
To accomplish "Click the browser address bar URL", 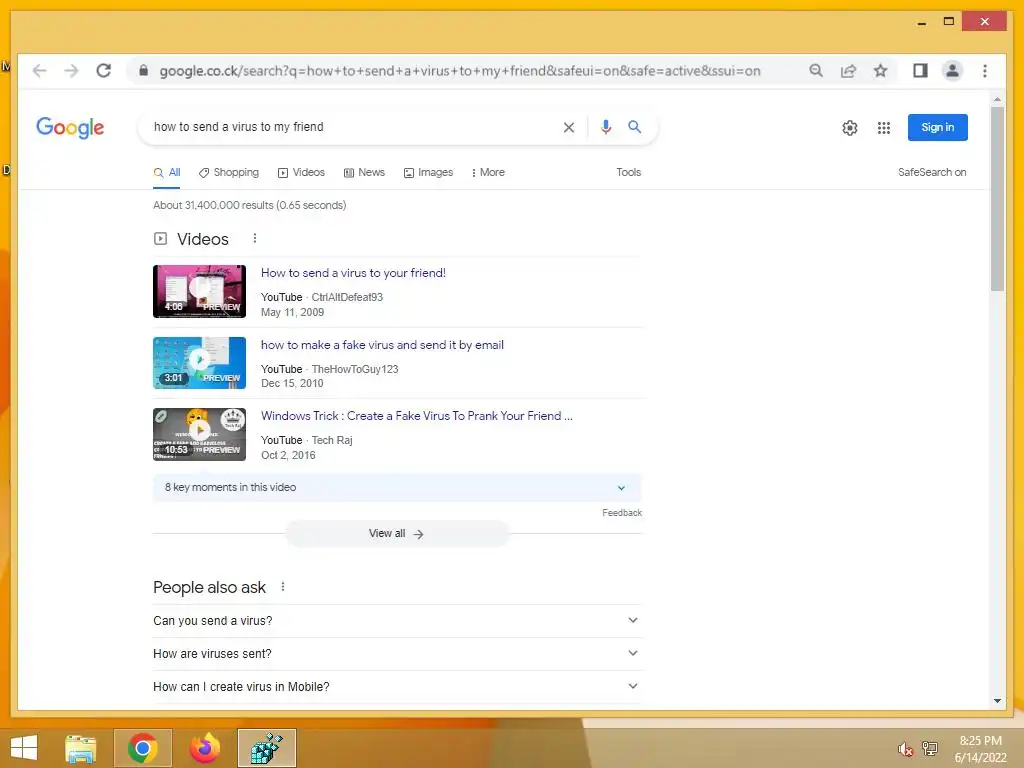I will coord(460,71).
